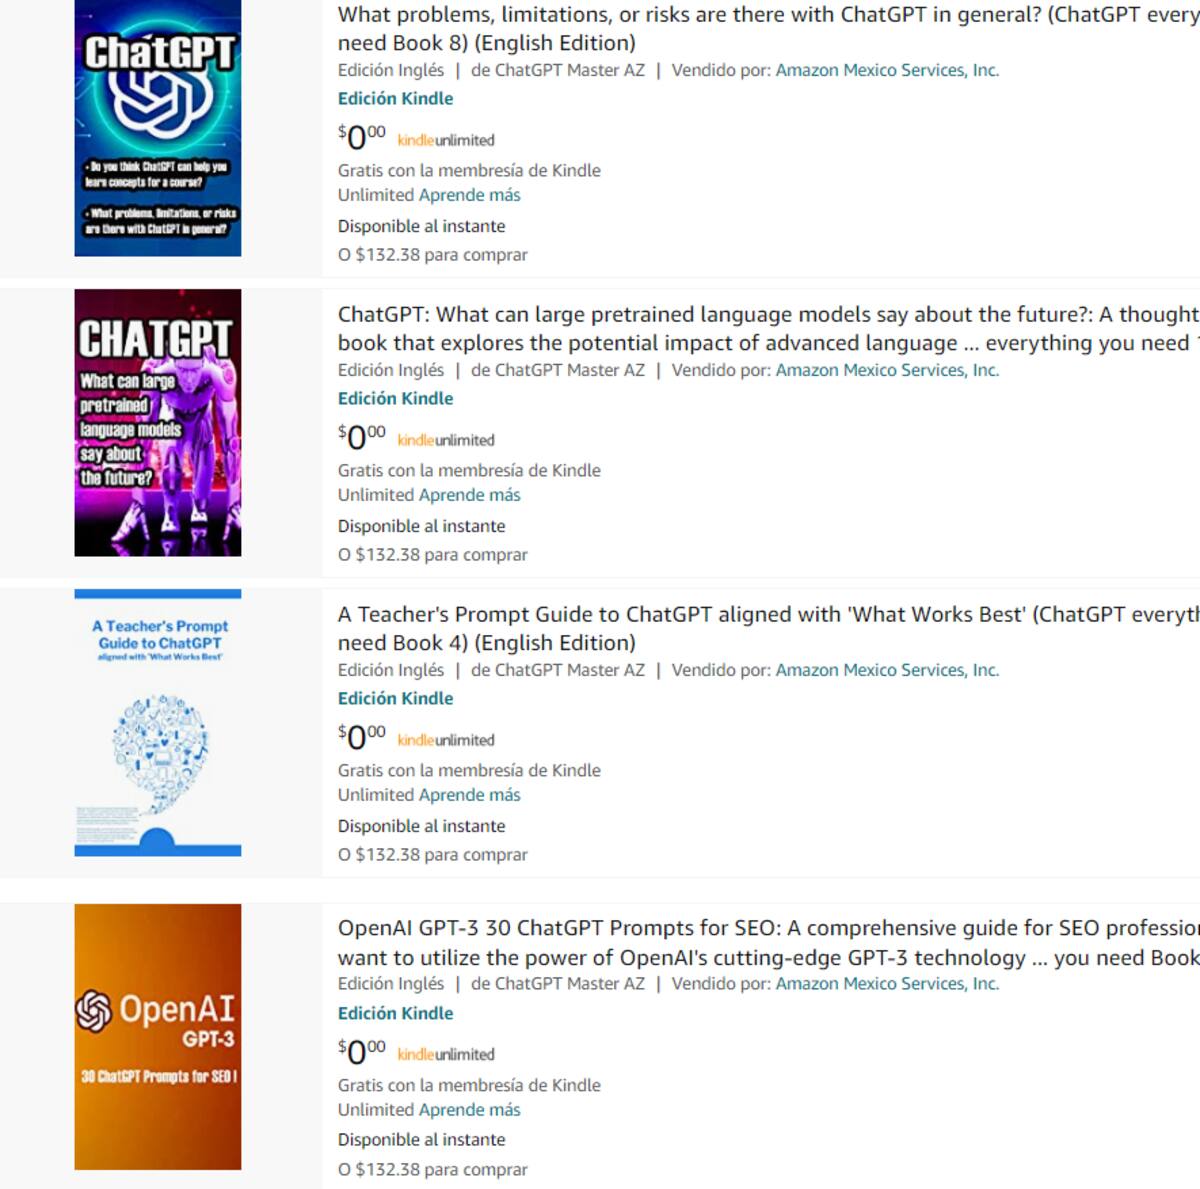Select Edición Kindle for the Teacher's Prompt Guide
The width and height of the screenshot is (1200, 1189).
click(395, 698)
